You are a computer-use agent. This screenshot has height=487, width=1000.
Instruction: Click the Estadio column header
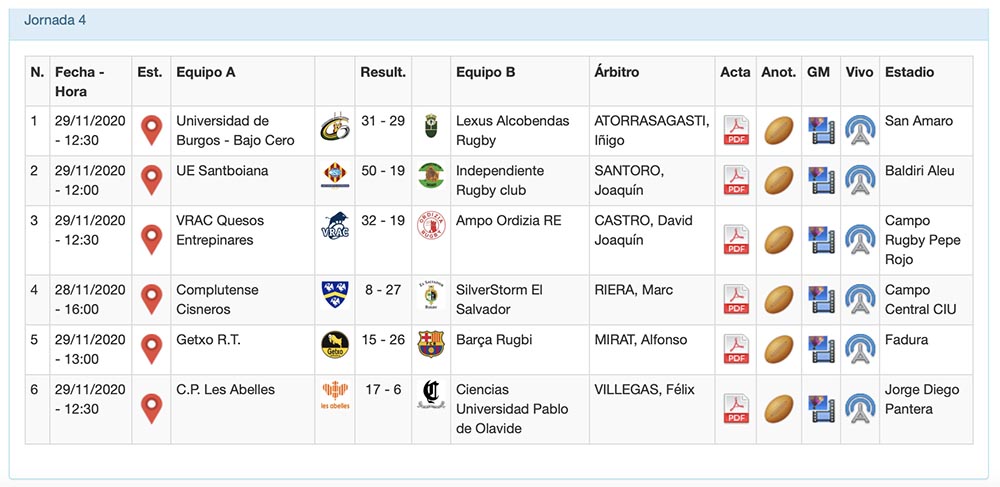909,72
